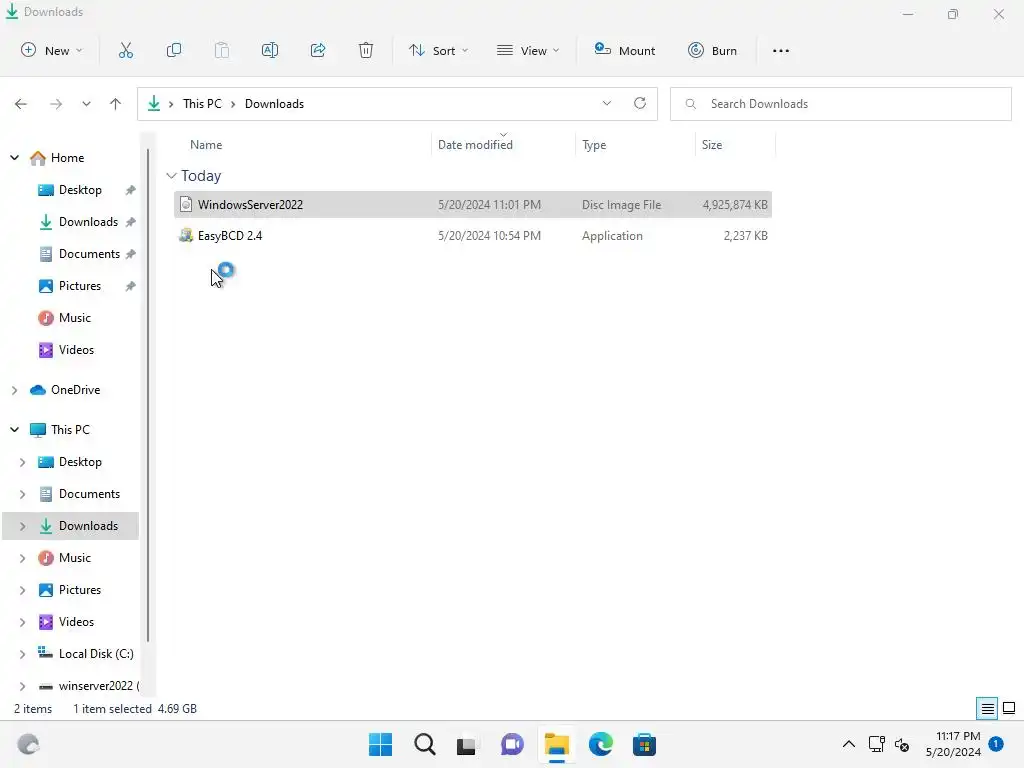Switch to large thumbnails view layout
This screenshot has height=768, width=1024.
pos(1009,709)
